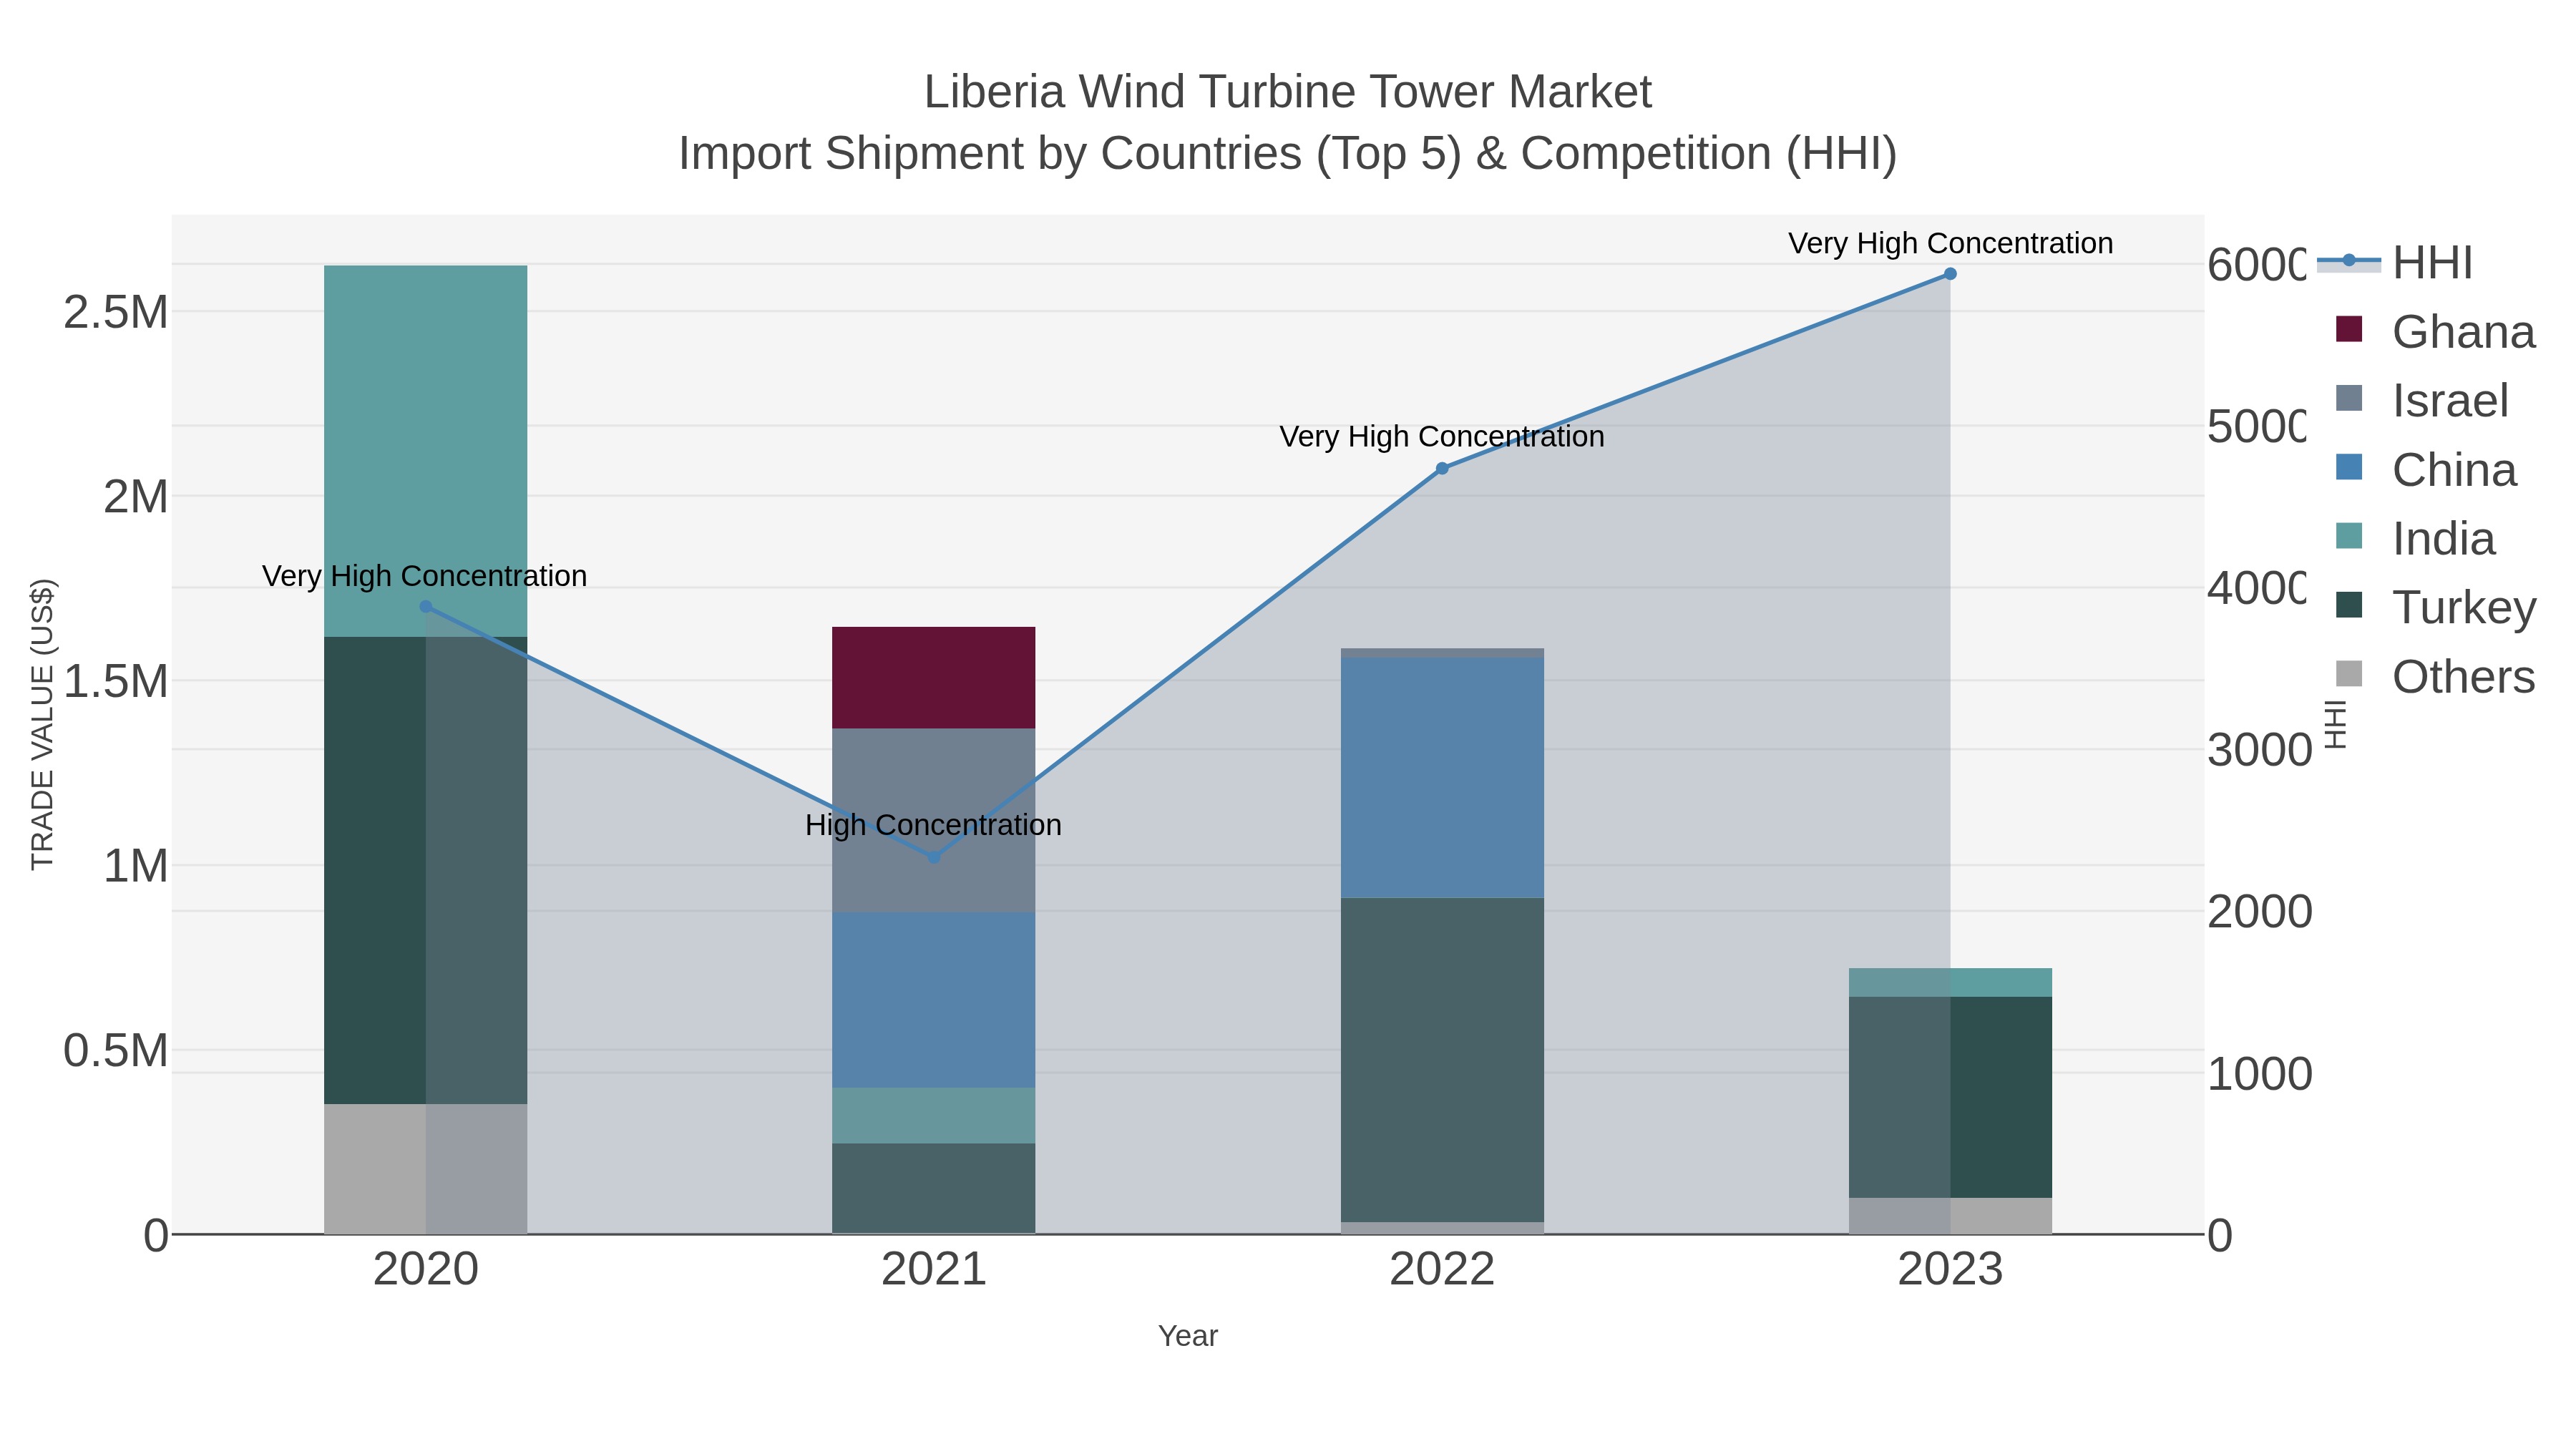
Task: Click the 'TRADE VALUE (US$)' axis title
Action: click(43, 724)
